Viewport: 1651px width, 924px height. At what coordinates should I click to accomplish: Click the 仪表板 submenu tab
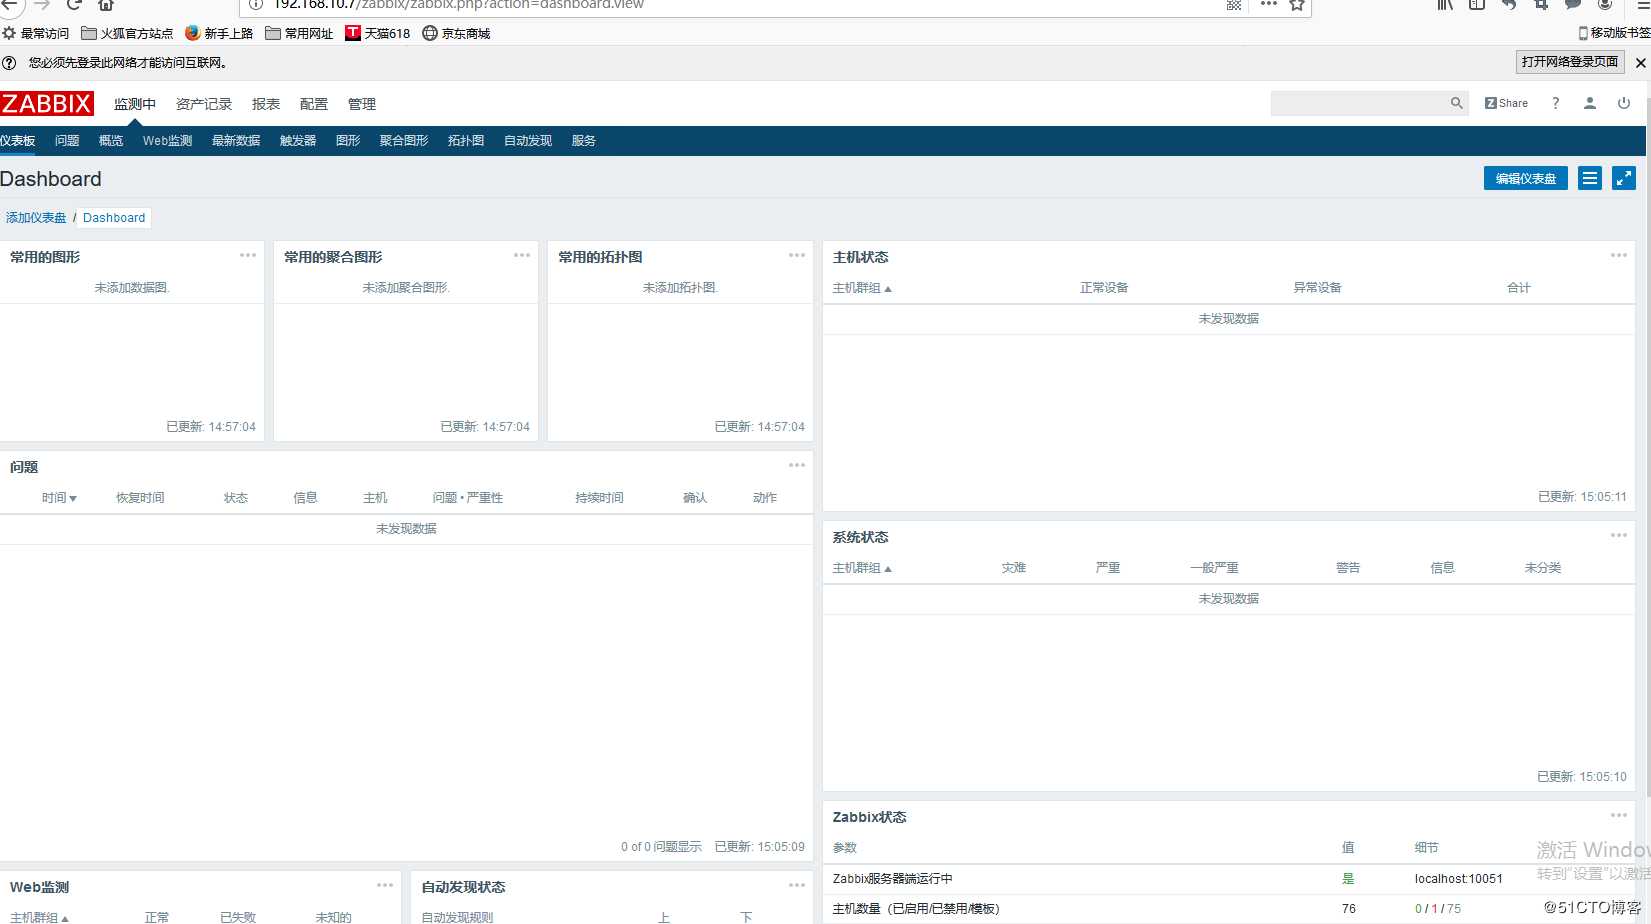tap(18, 141)
